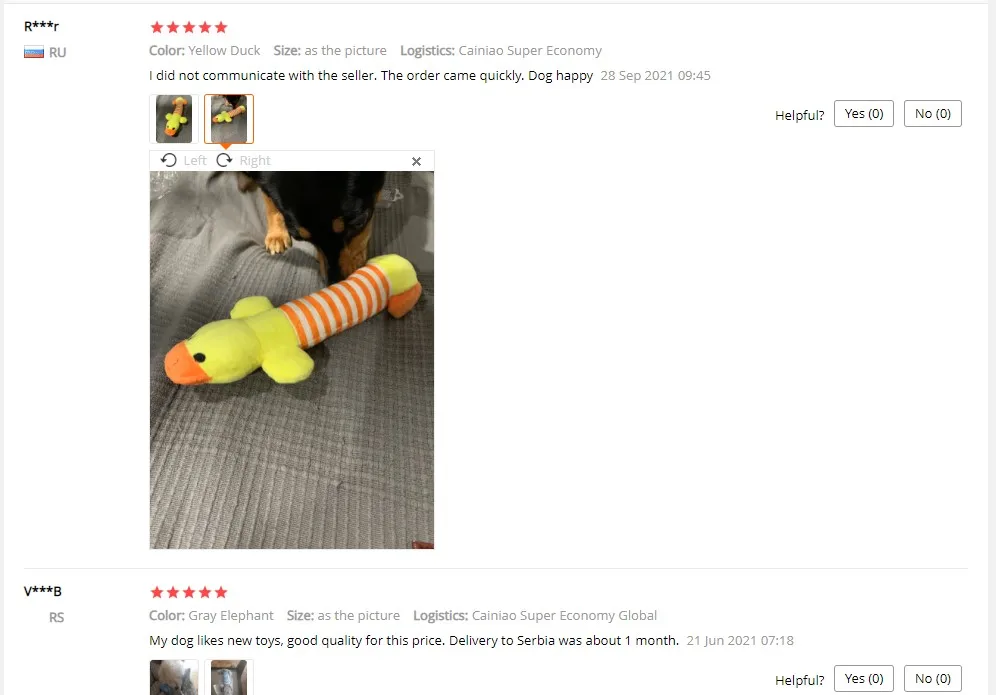Open V***B's second review photo thumbnail
Viewport: 996px width, 695px height.
[x=229, y=677]
